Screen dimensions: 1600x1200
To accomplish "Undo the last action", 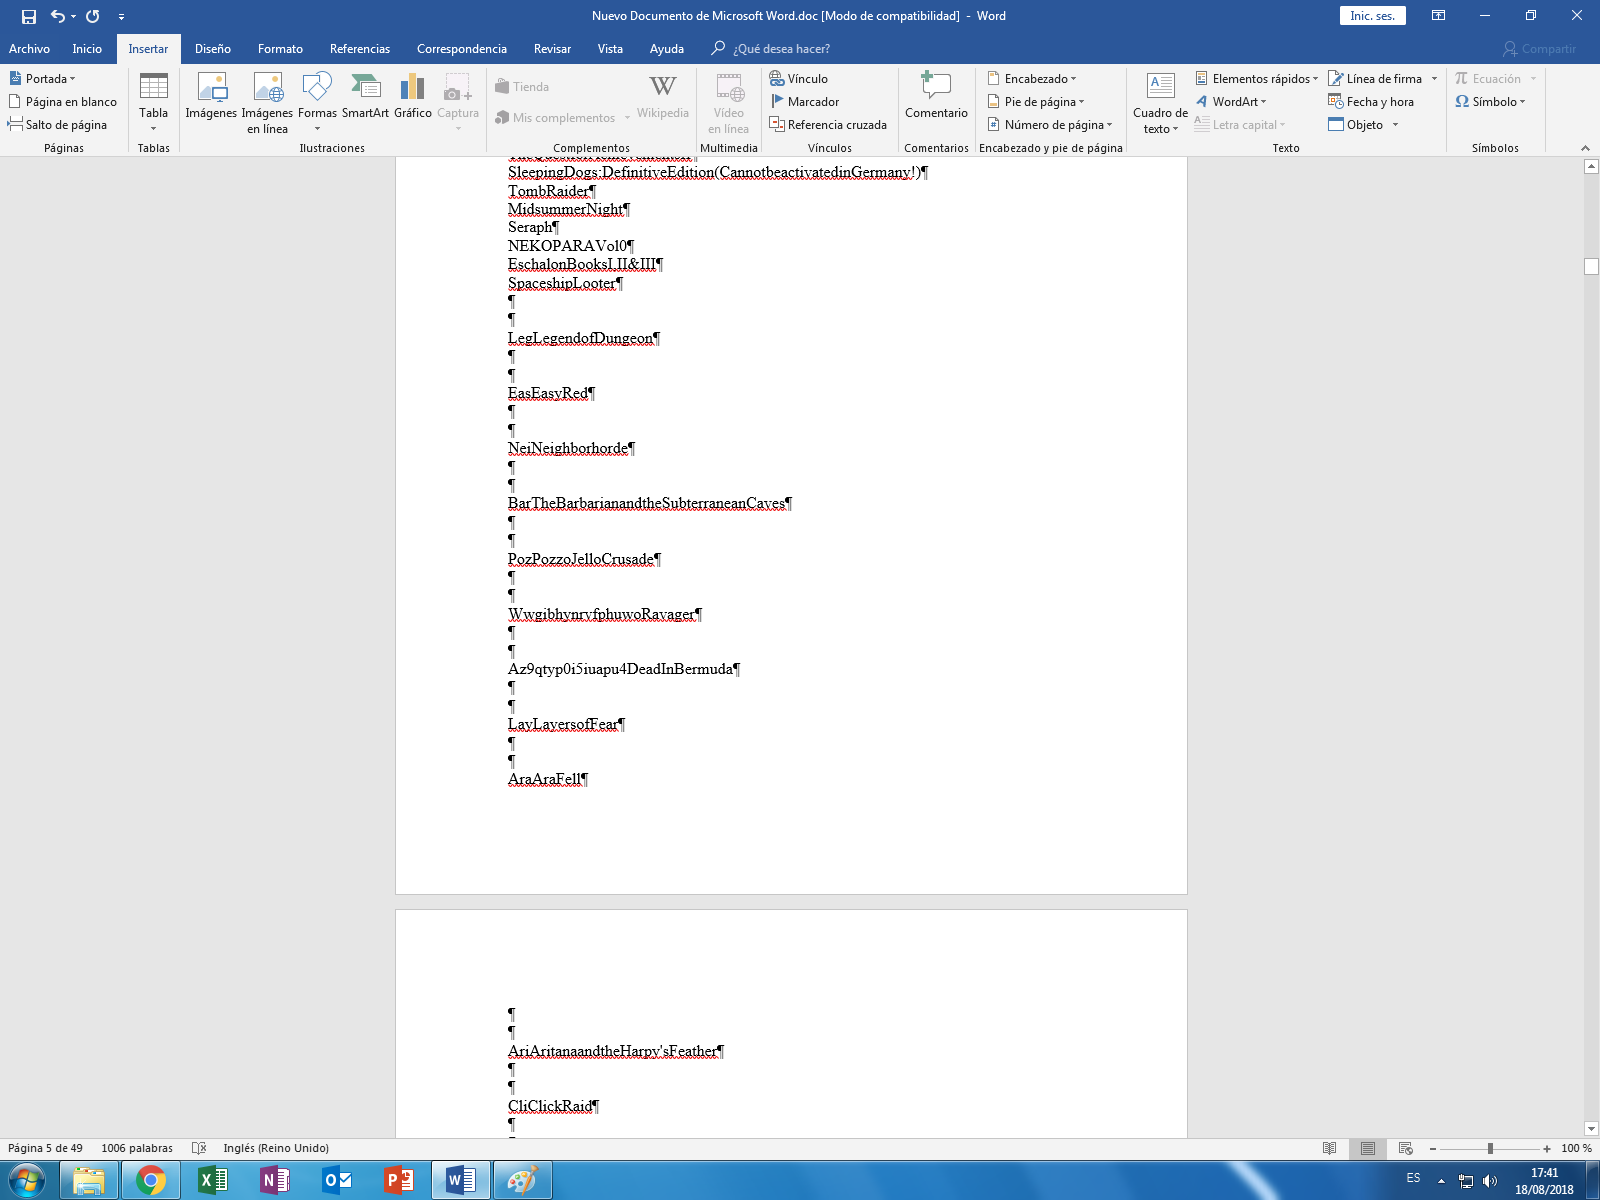I will click(x=58, y=16).
